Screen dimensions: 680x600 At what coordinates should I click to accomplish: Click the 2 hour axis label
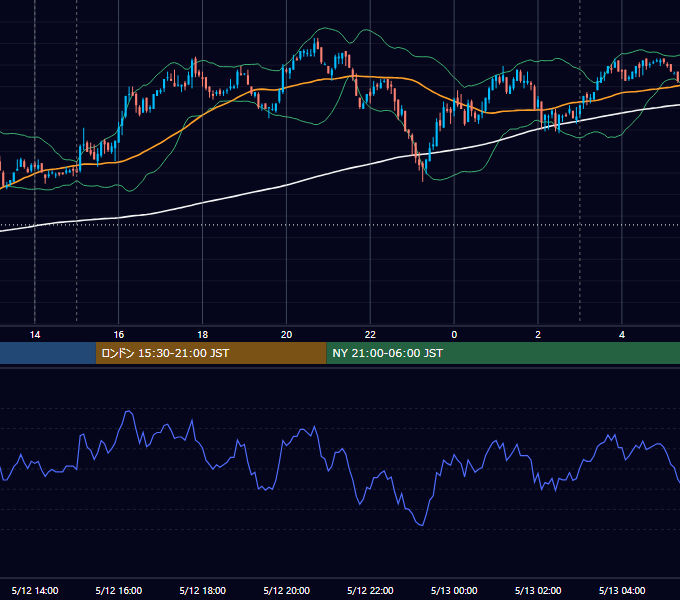[x=538, y=335]
